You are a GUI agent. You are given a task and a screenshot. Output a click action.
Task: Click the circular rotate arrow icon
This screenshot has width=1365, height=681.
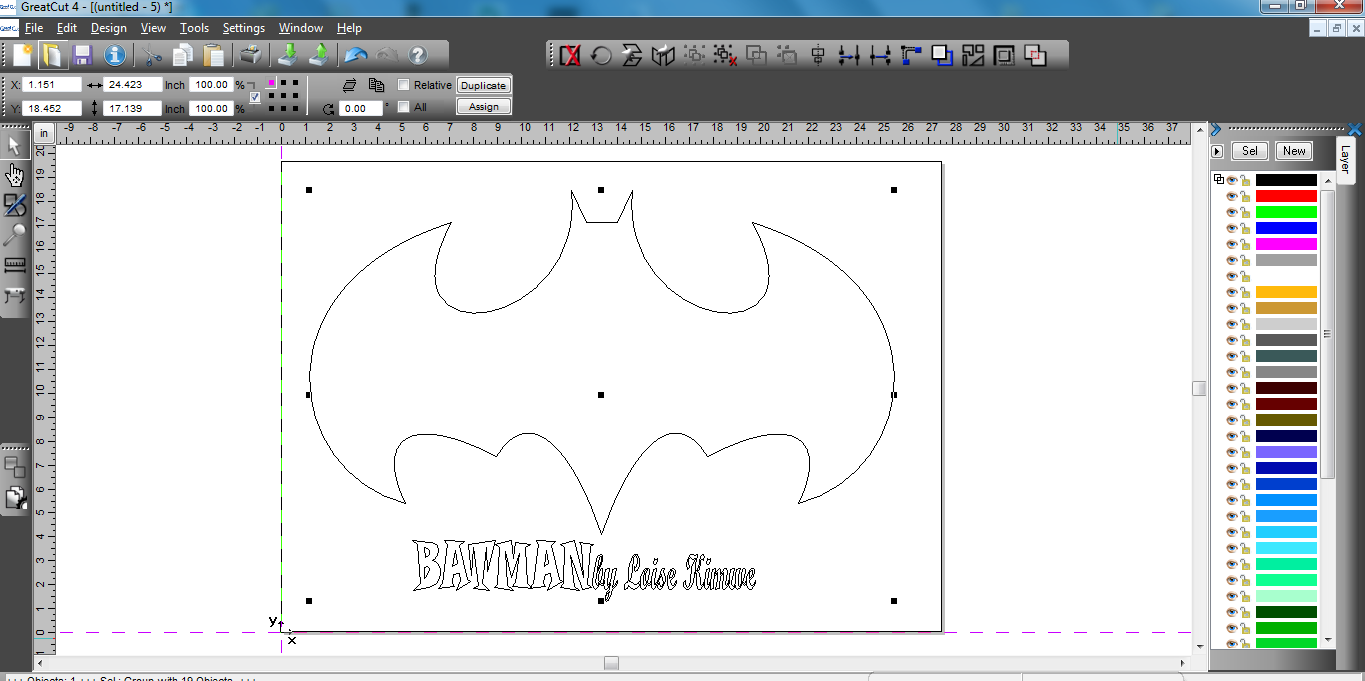[x=601, y=56]
